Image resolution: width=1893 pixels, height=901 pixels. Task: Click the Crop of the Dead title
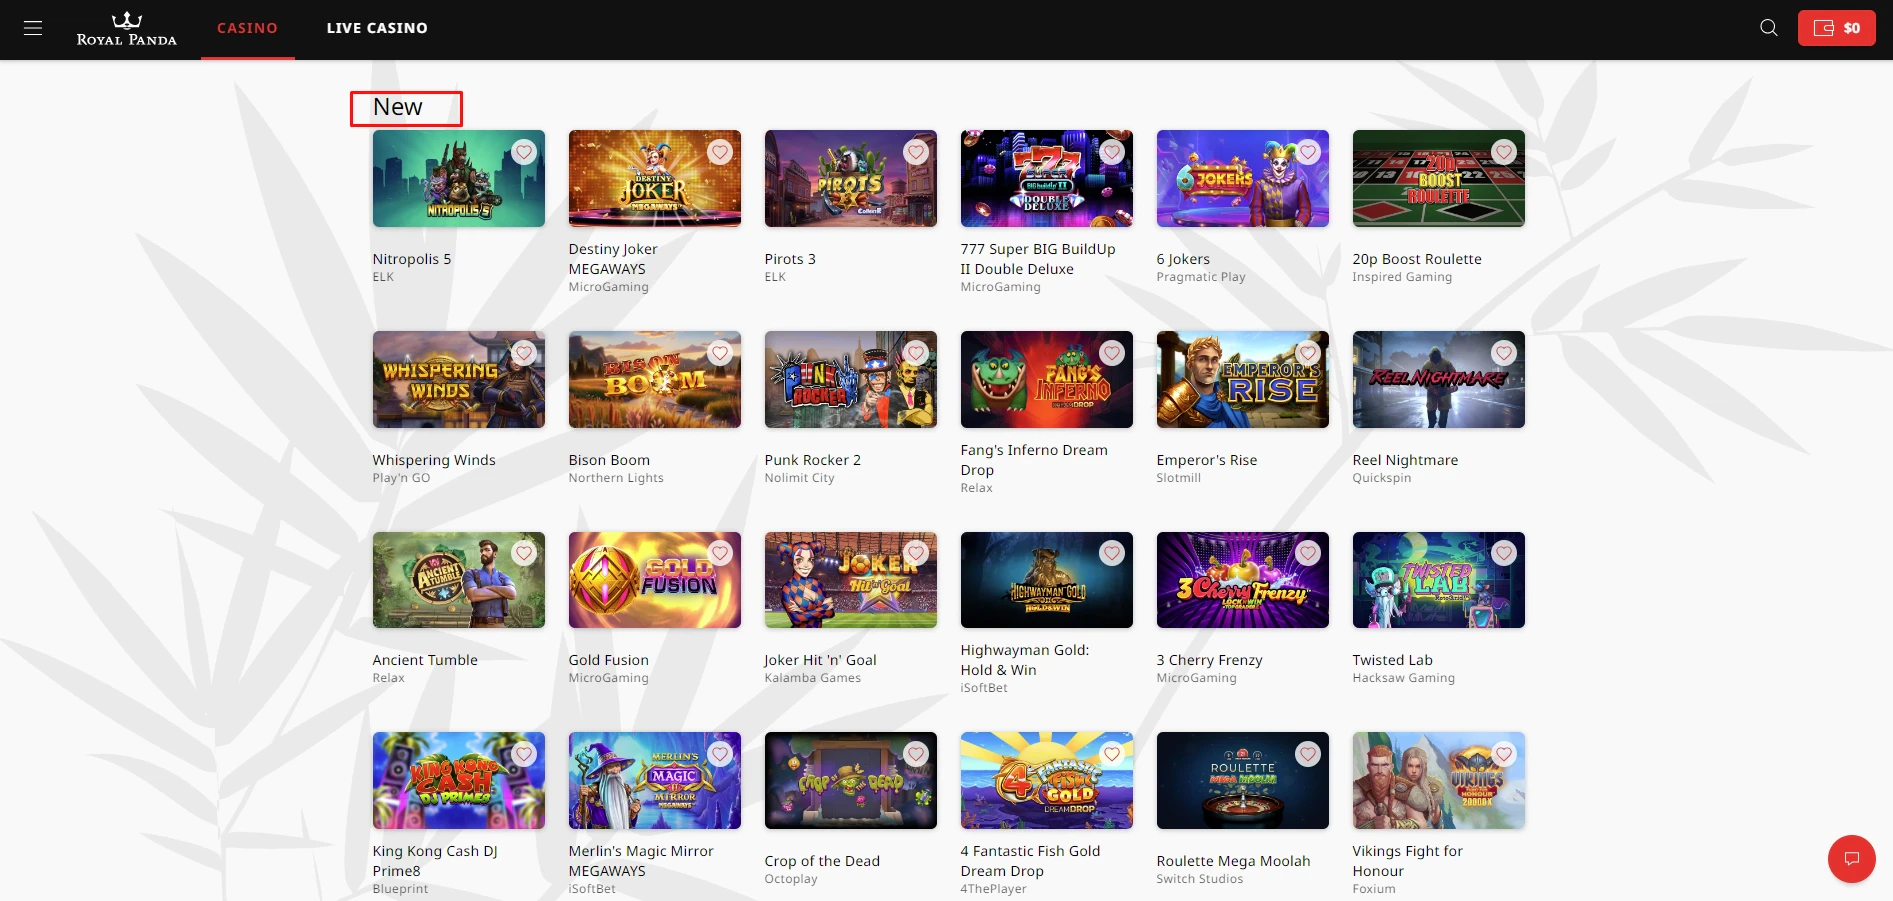[x=822, y=861]
